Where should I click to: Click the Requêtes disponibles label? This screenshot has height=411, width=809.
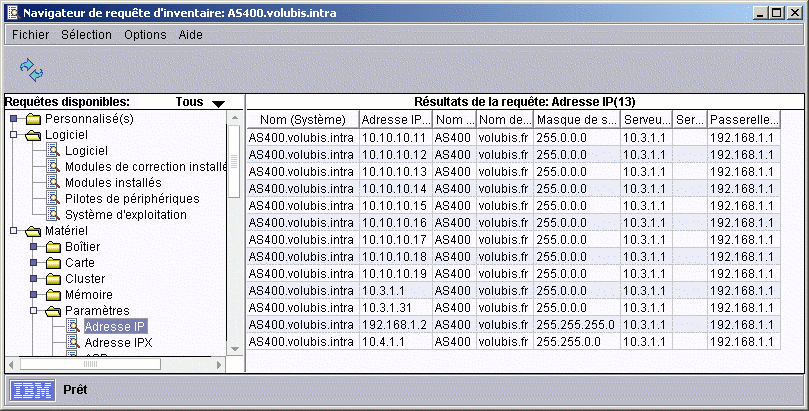[x=67, y=102]
